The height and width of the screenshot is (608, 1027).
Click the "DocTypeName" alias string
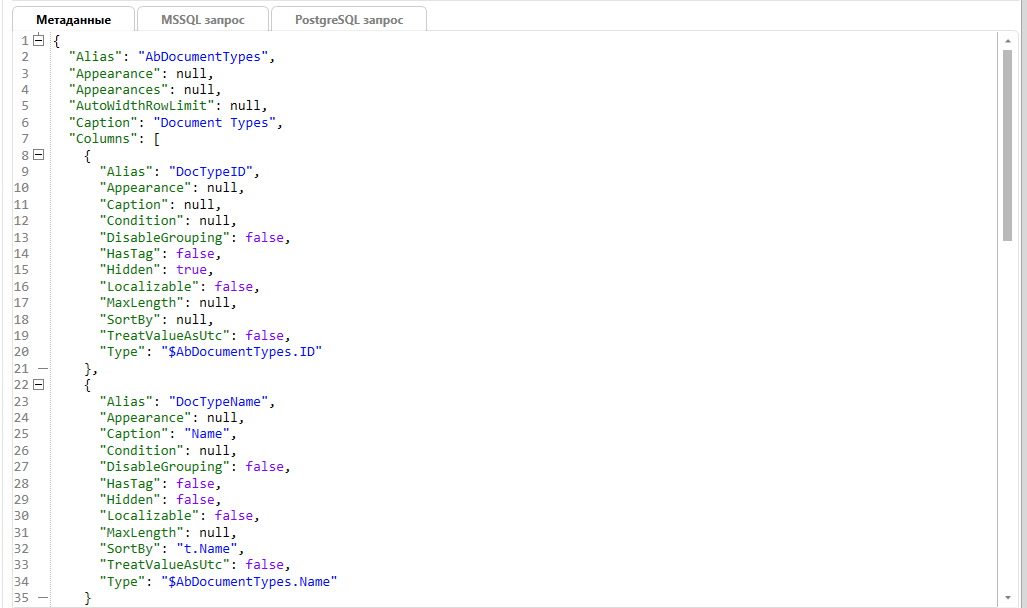[x=218, y=402]
